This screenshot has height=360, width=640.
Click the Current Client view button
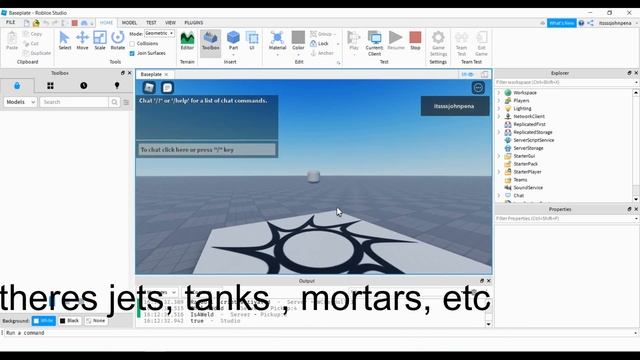374,42
